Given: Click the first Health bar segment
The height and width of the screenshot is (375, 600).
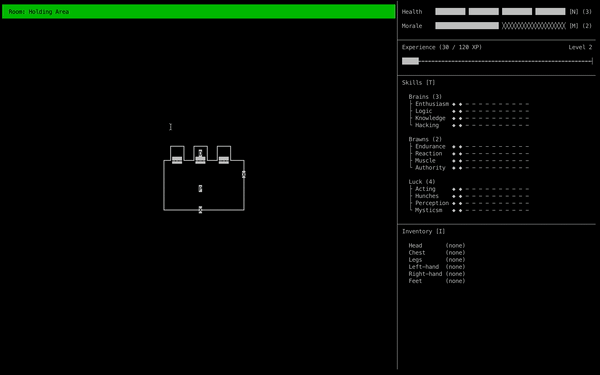Looking at the screenshot, I should coord(450,12).
